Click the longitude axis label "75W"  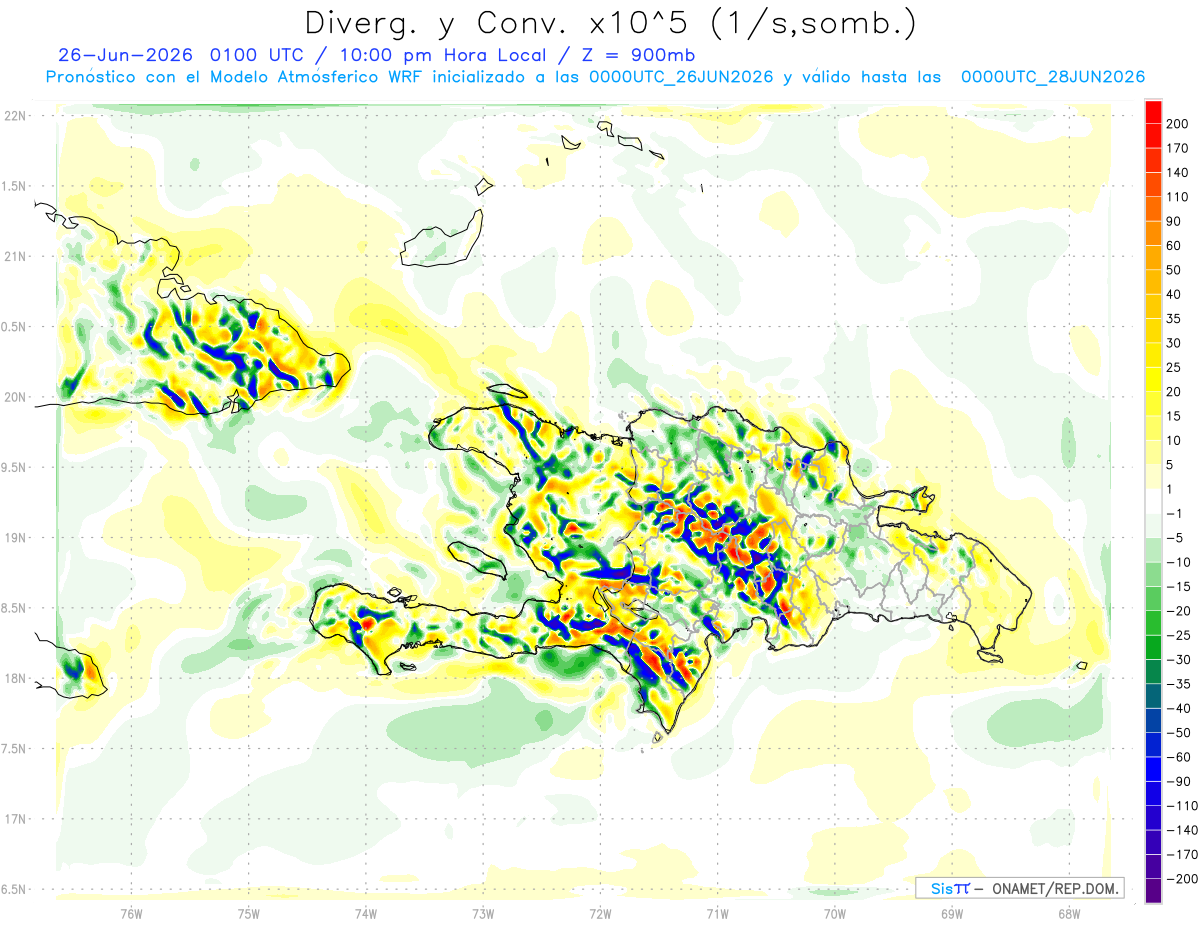click(x=249, y=913)
